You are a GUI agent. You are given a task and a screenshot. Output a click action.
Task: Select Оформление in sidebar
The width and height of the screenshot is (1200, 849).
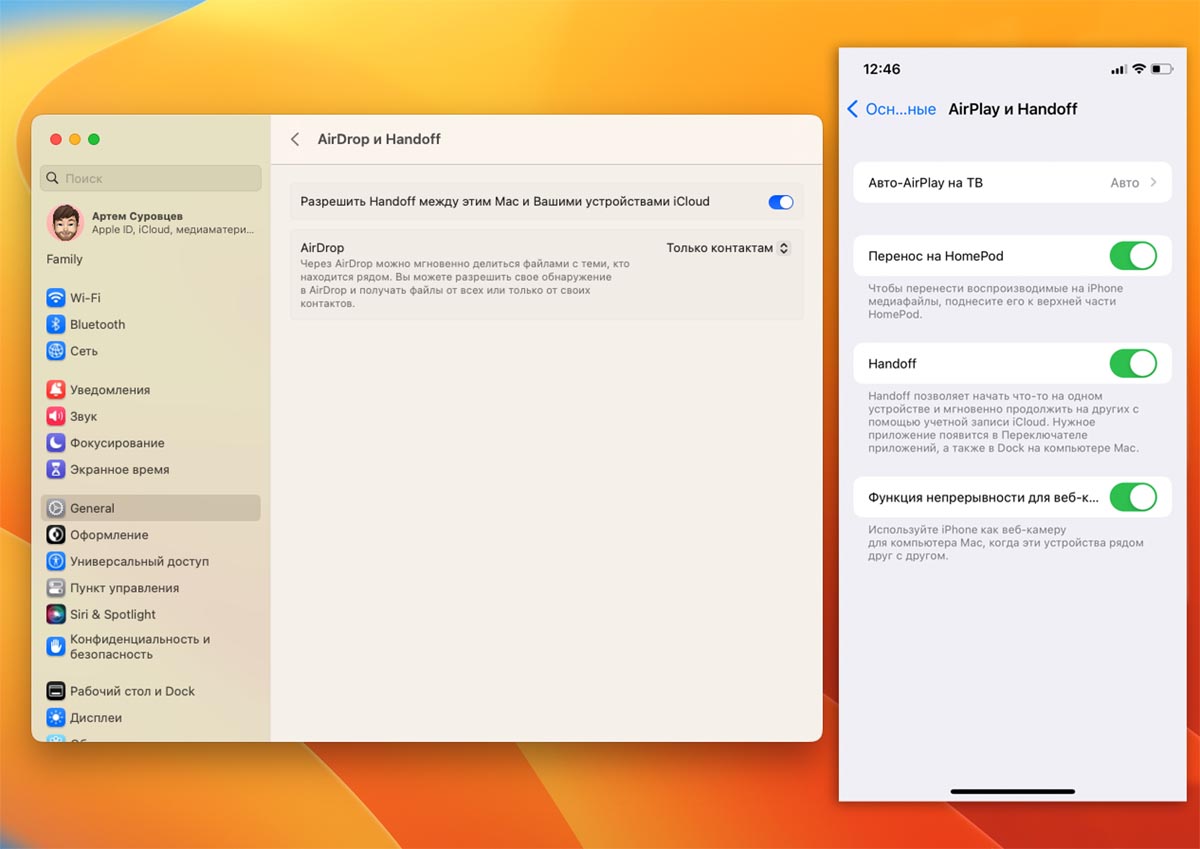coord(151,535)
